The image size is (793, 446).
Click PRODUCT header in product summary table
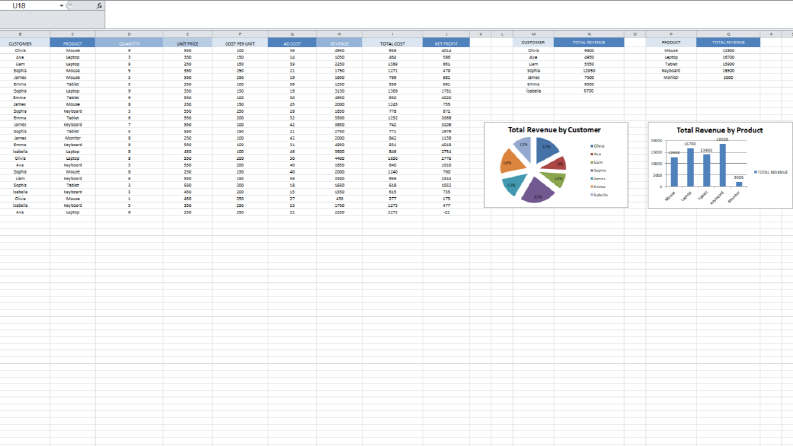tap(671, 42)
